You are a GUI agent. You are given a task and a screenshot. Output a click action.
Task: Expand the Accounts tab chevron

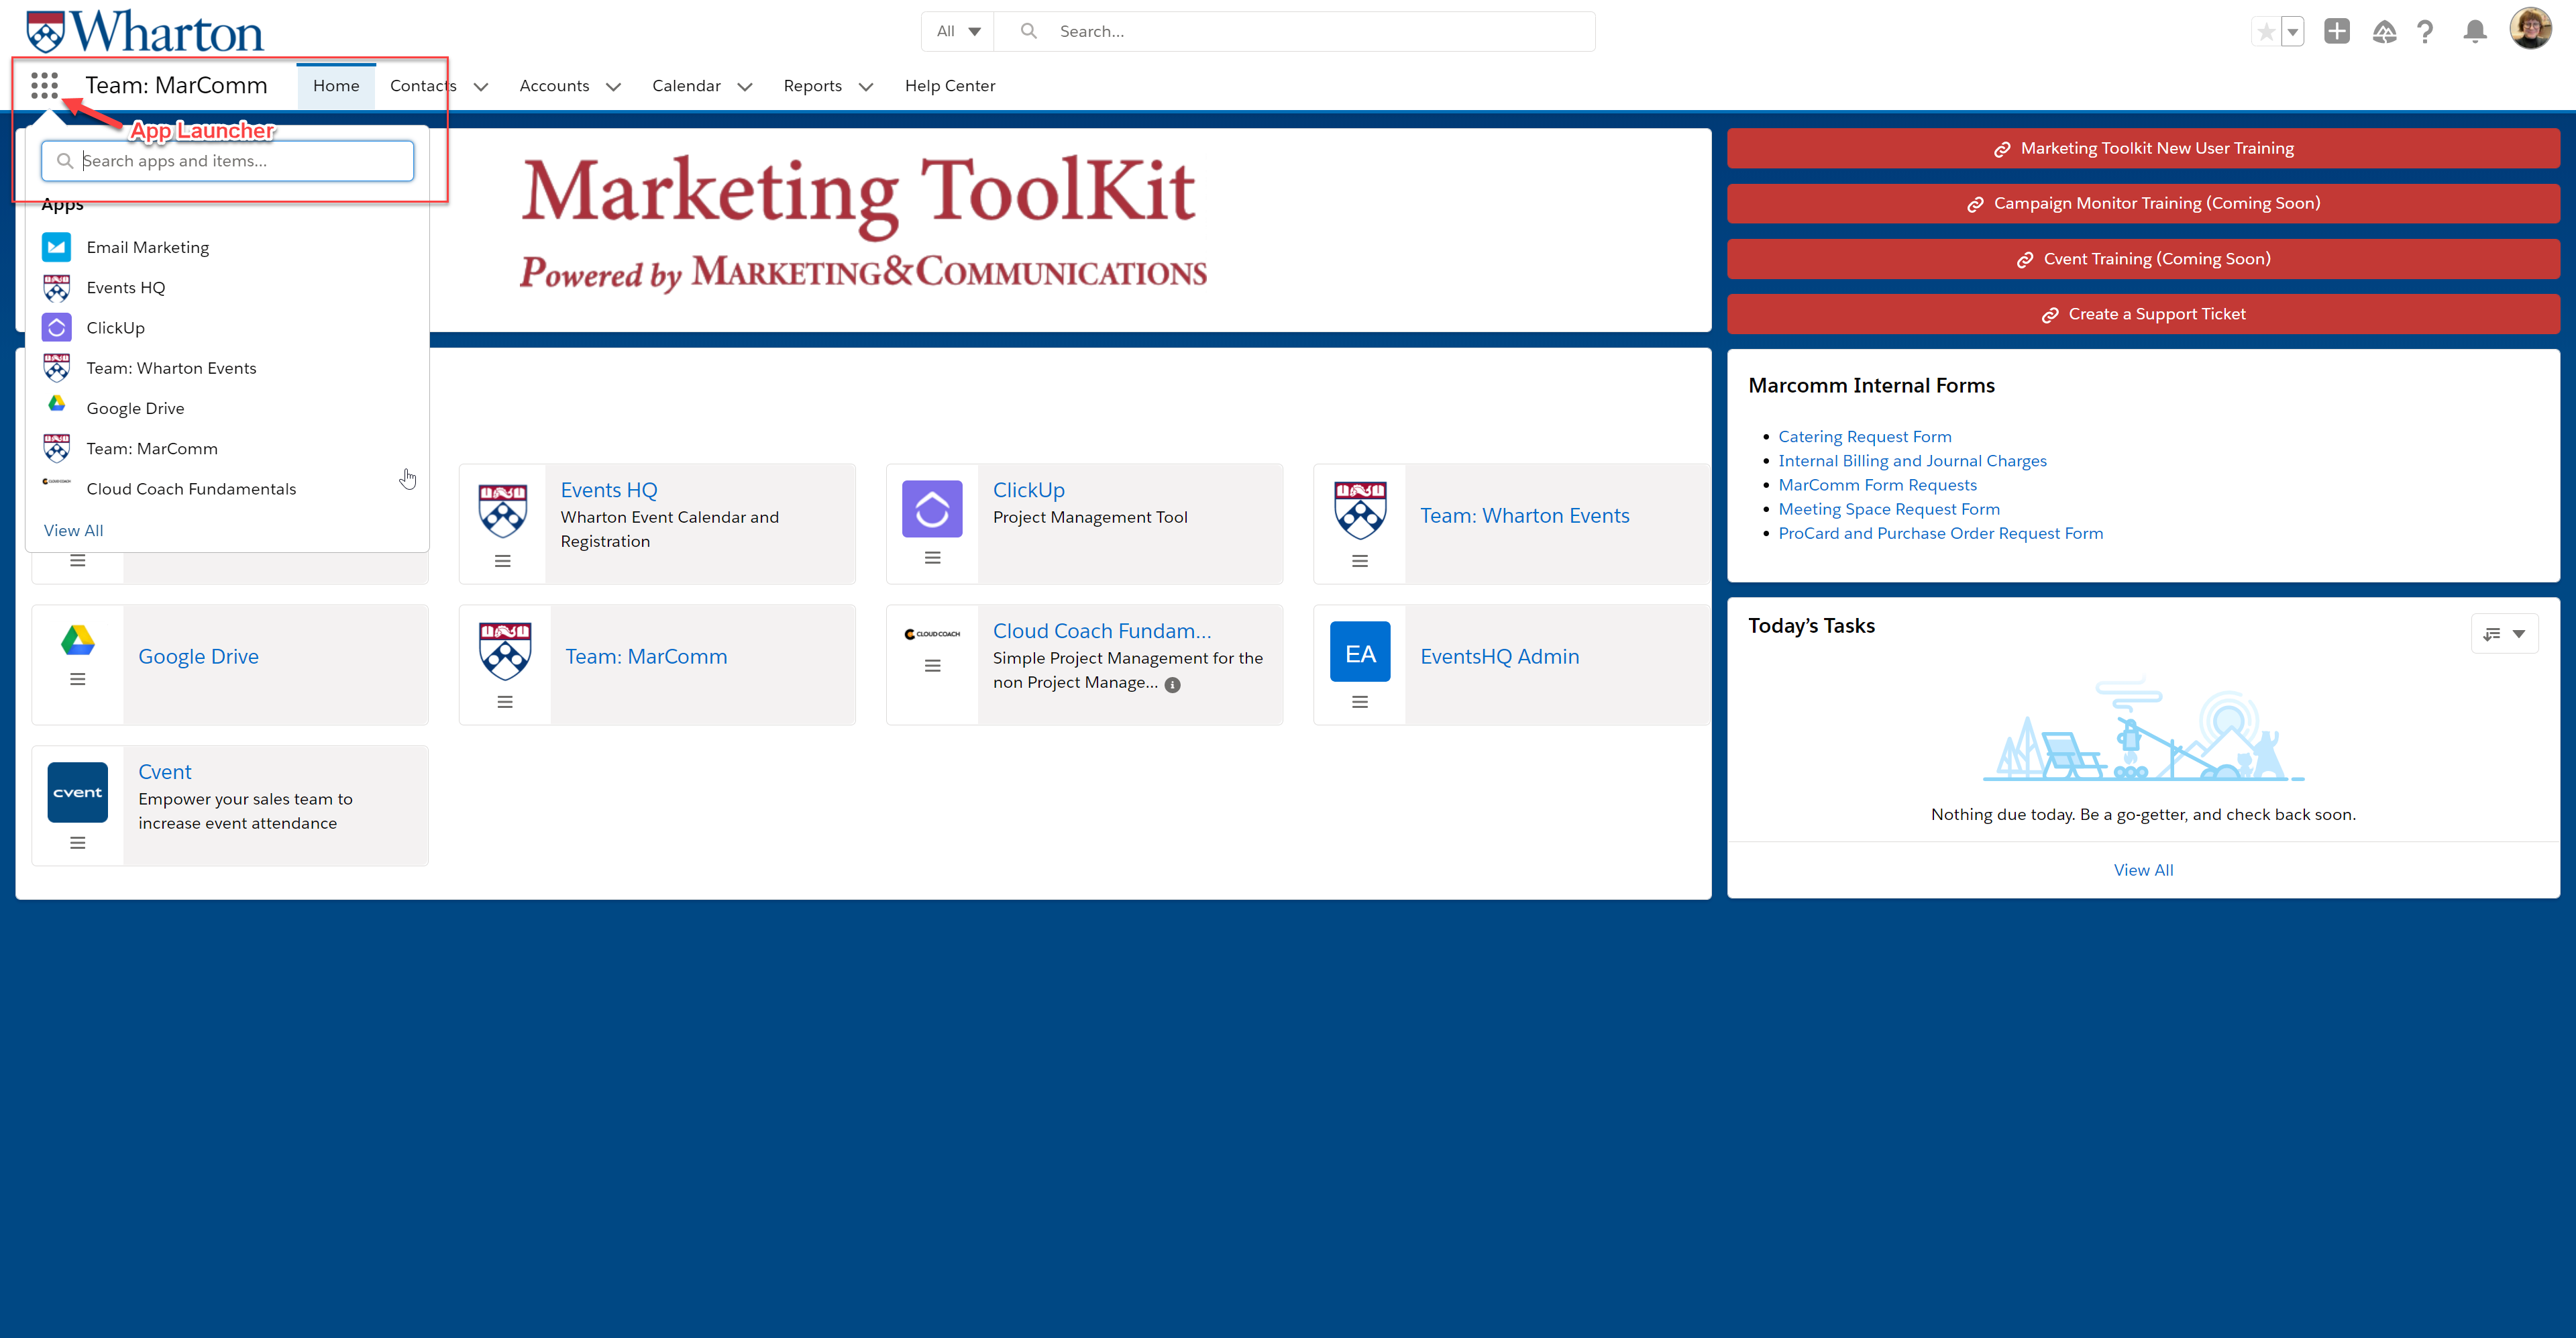tap(614, 87)
